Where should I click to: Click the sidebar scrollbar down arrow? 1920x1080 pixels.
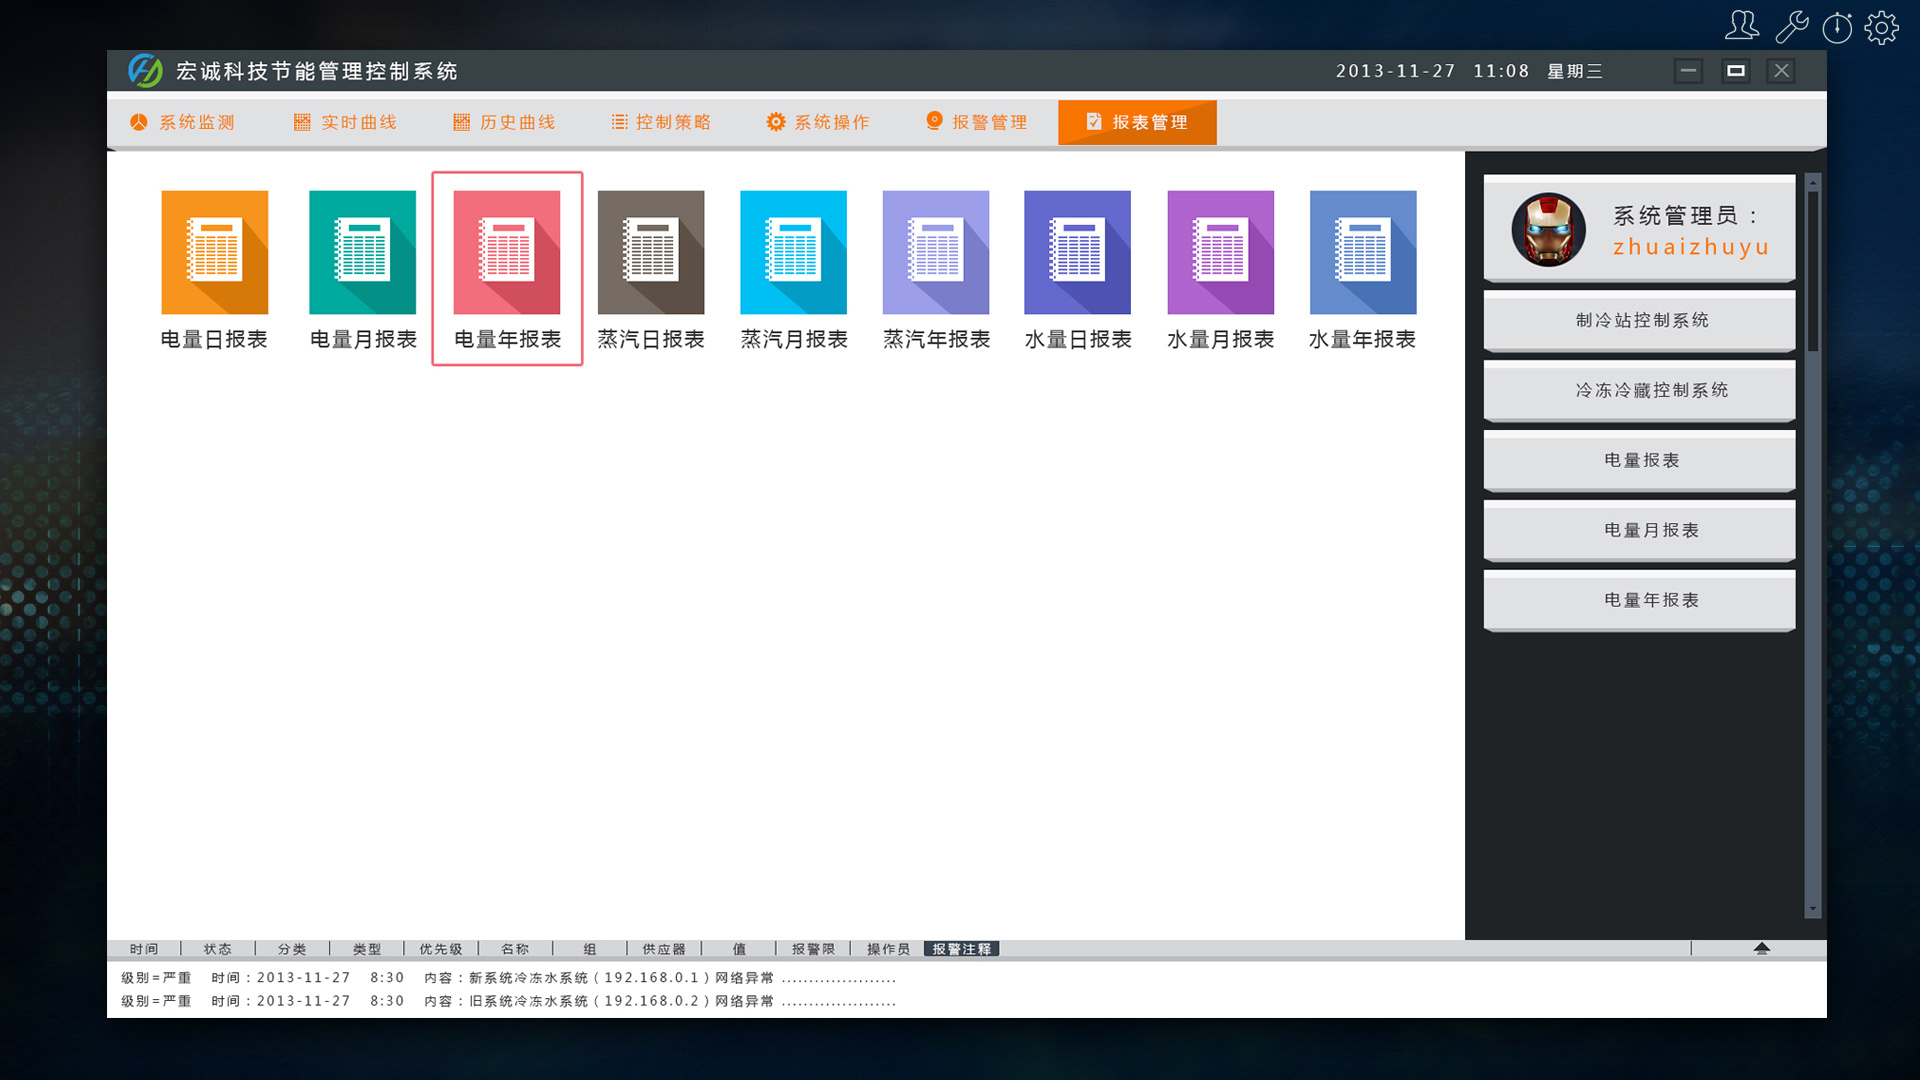(x=1813, y=909)
